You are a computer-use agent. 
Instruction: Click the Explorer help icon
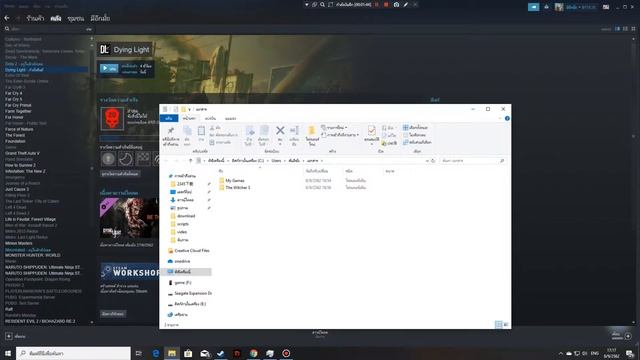click(x=507, y=118)
